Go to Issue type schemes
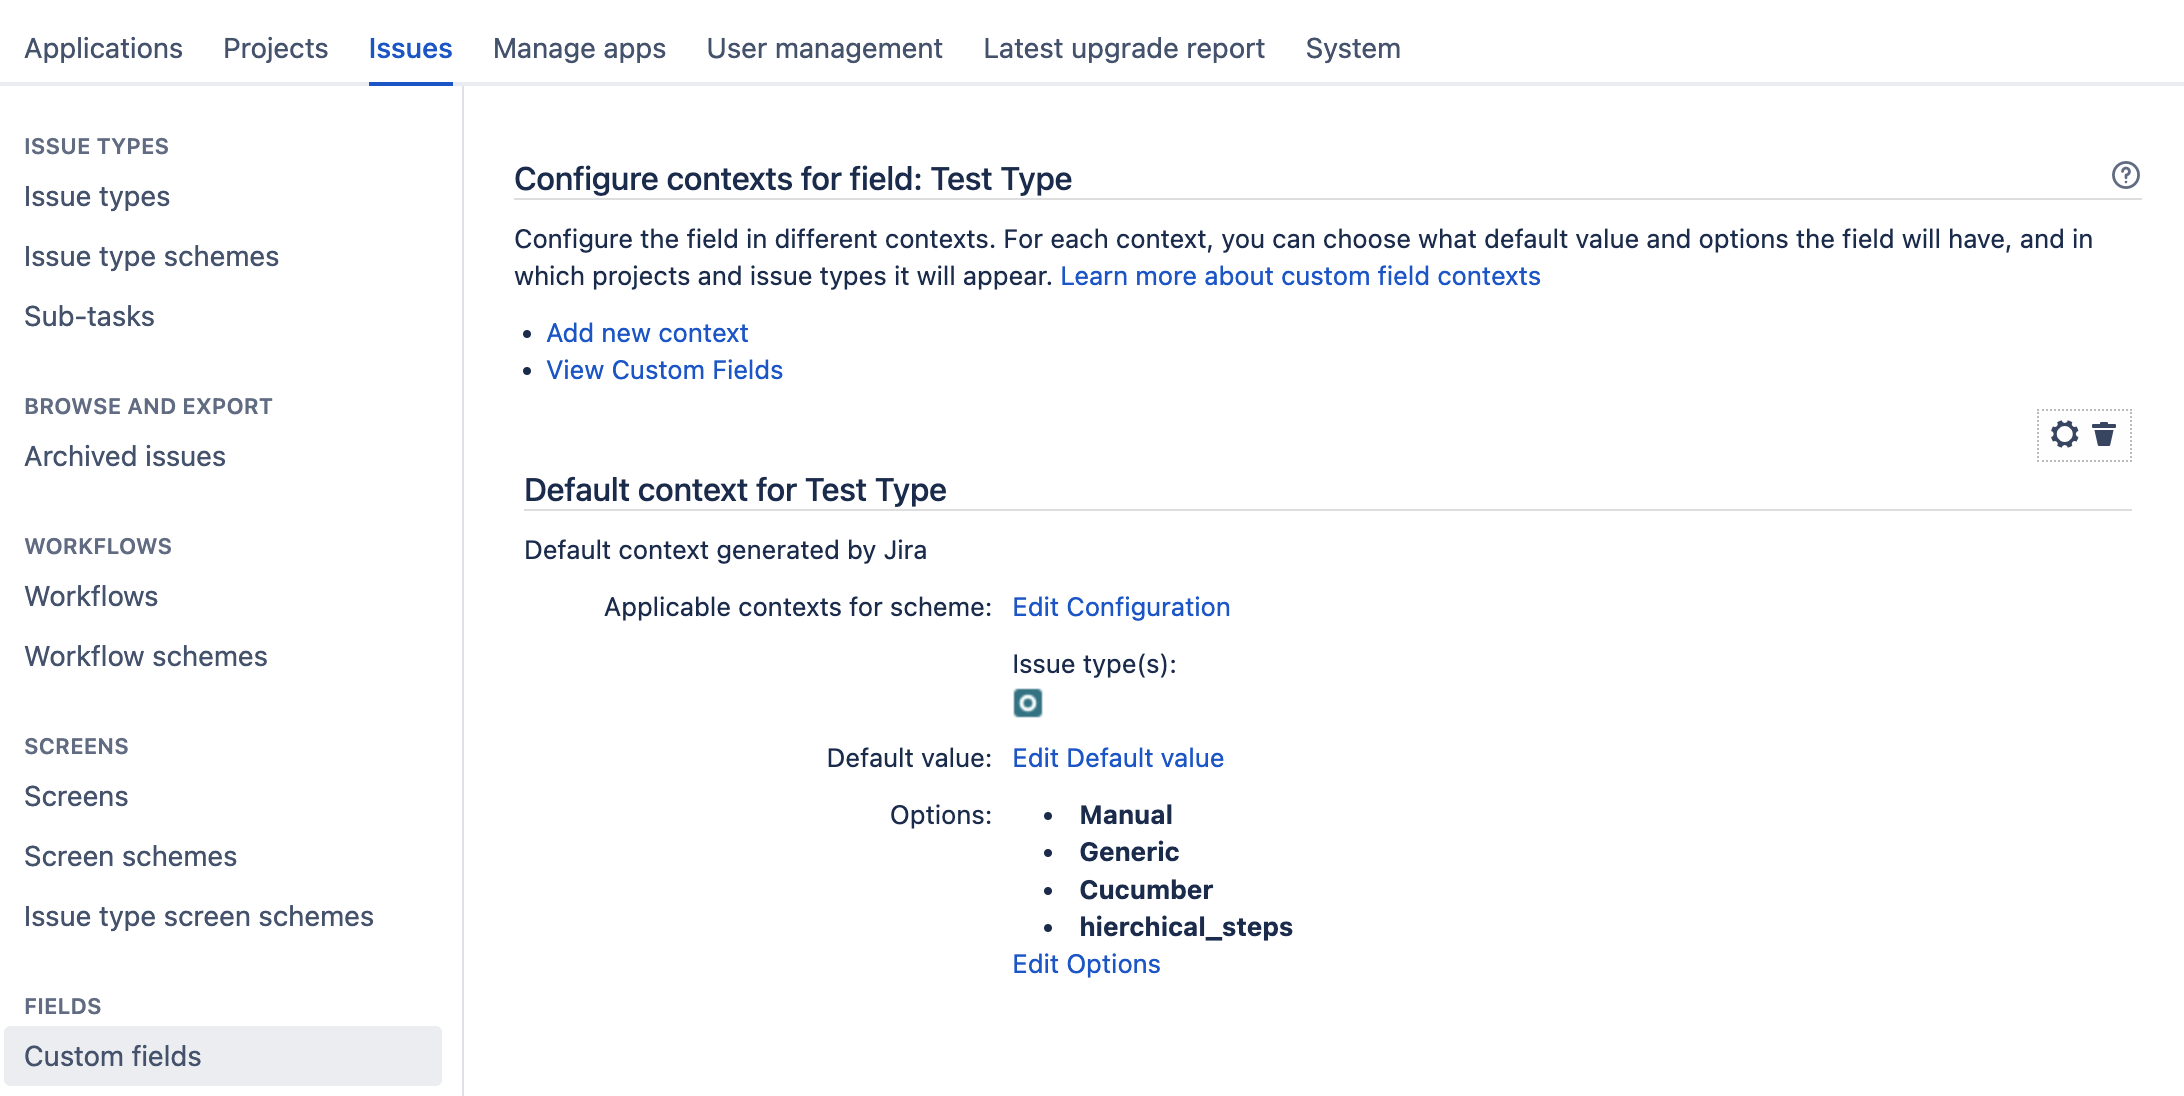This screenshot has width=2184, height=1096. click(151, 256)
